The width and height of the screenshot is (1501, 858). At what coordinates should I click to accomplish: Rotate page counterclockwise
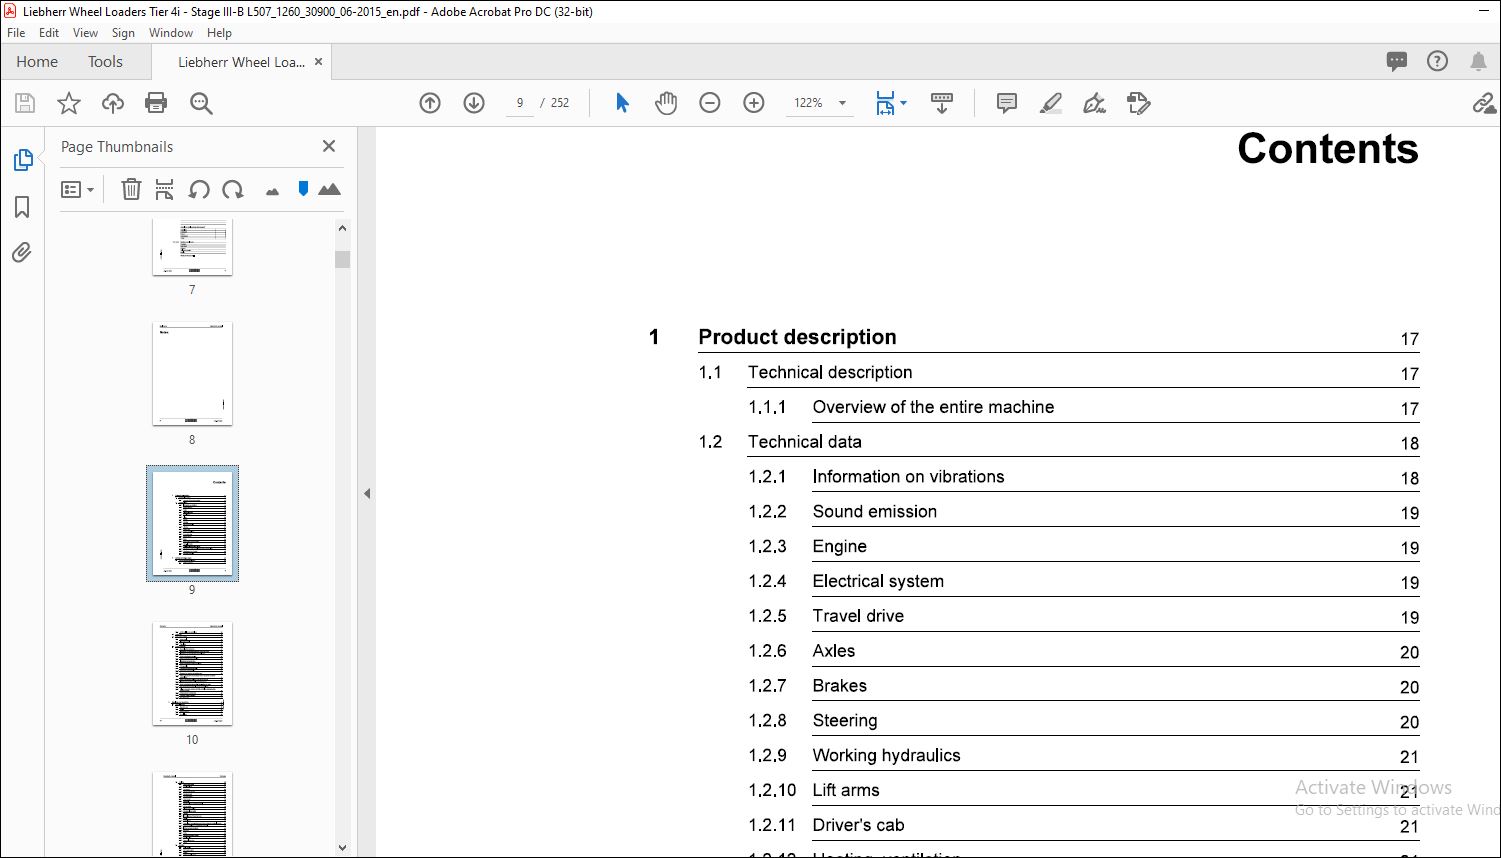(199, 189)
